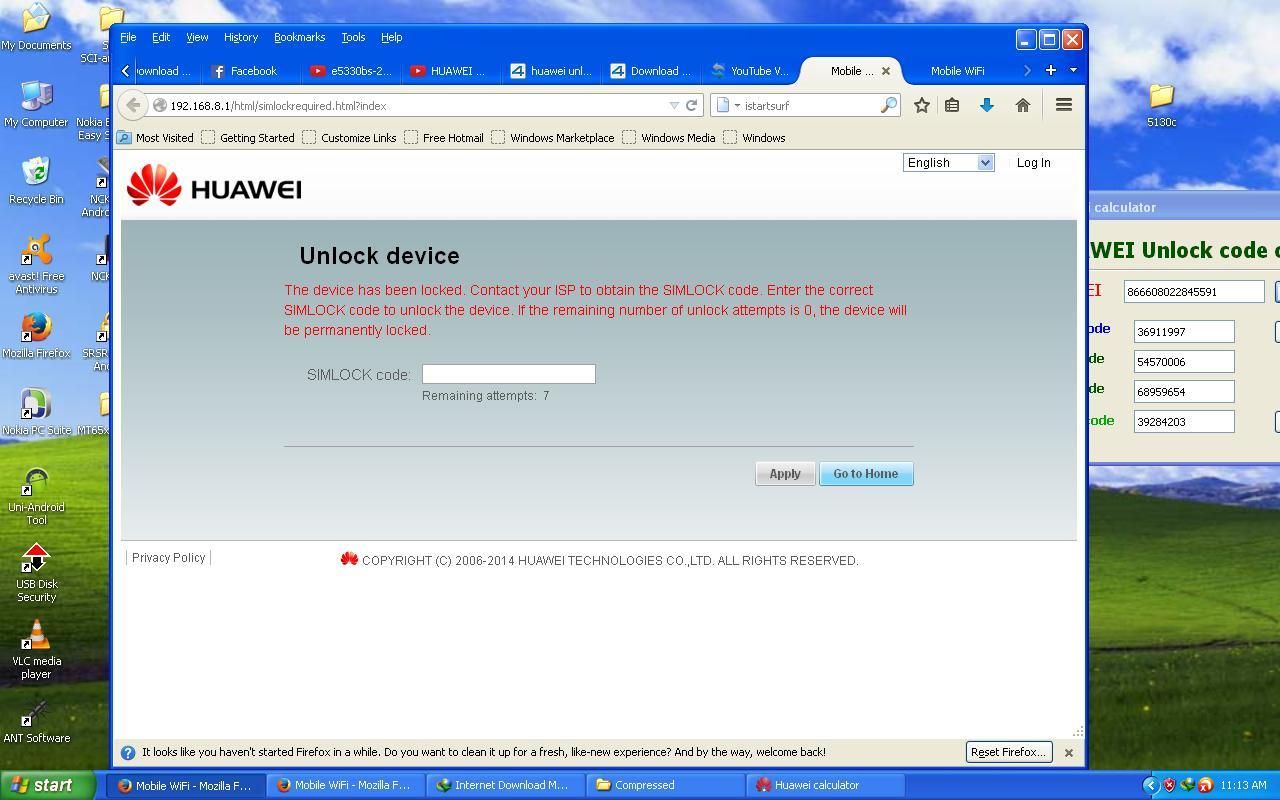
Task: Open the bookmarks list icon
Action: pos(952,105)
